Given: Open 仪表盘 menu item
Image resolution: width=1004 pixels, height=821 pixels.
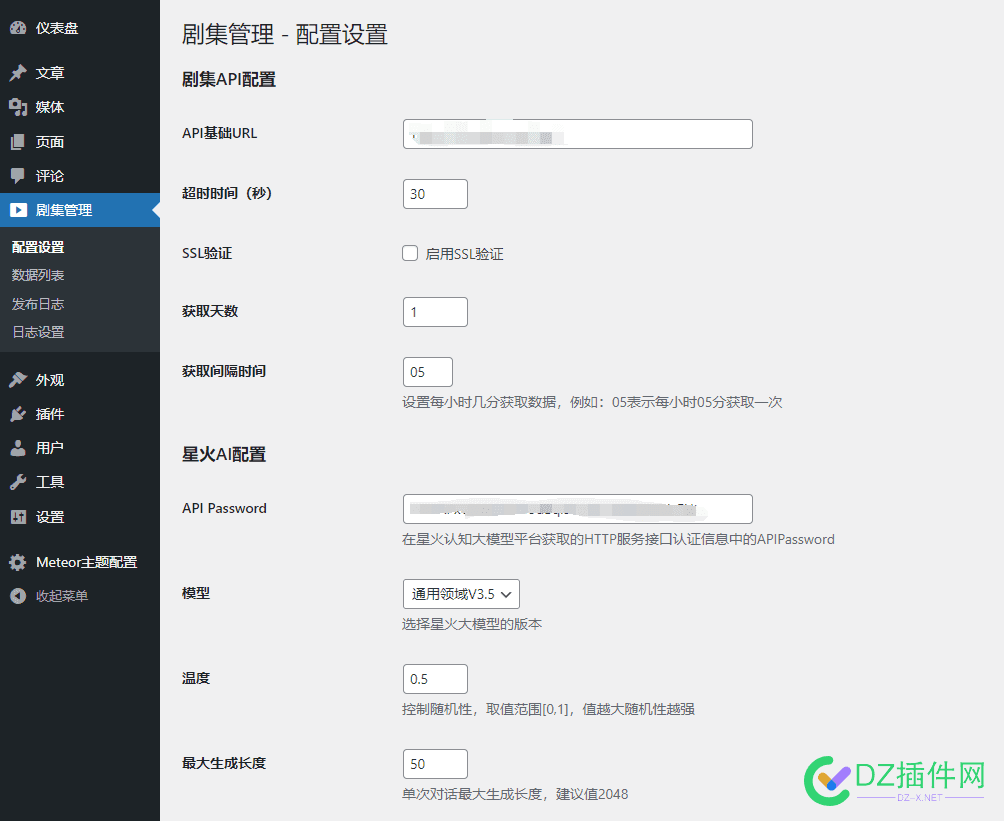Looking at the screenshot, I should (79, 28).
